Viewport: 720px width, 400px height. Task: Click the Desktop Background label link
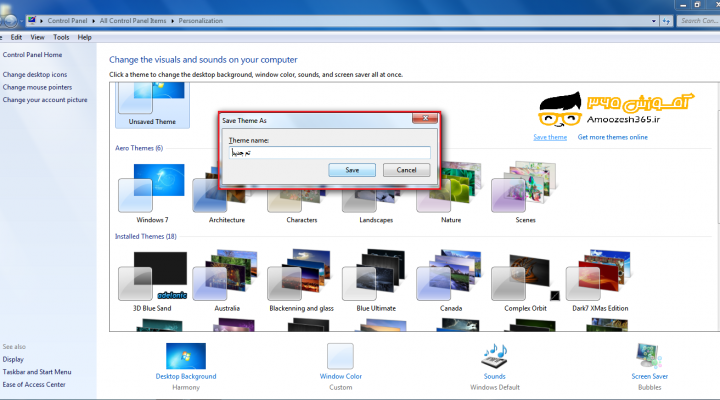186,376
